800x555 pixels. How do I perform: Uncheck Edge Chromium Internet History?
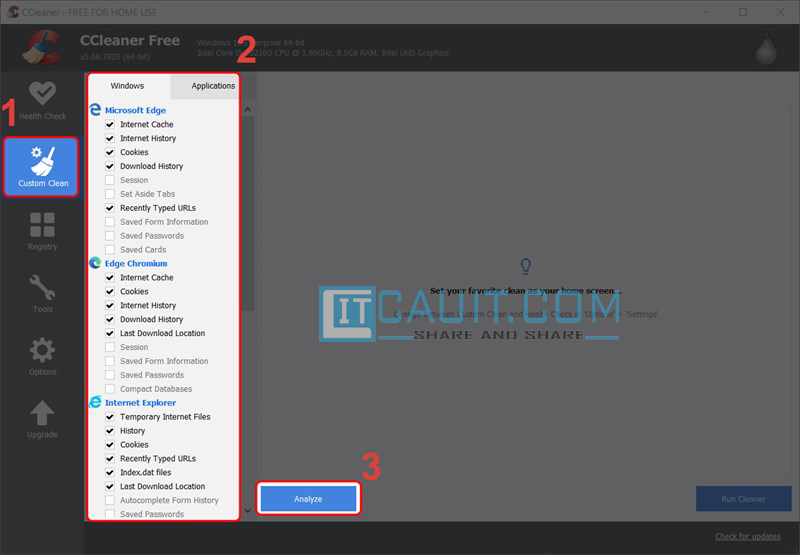110,305
